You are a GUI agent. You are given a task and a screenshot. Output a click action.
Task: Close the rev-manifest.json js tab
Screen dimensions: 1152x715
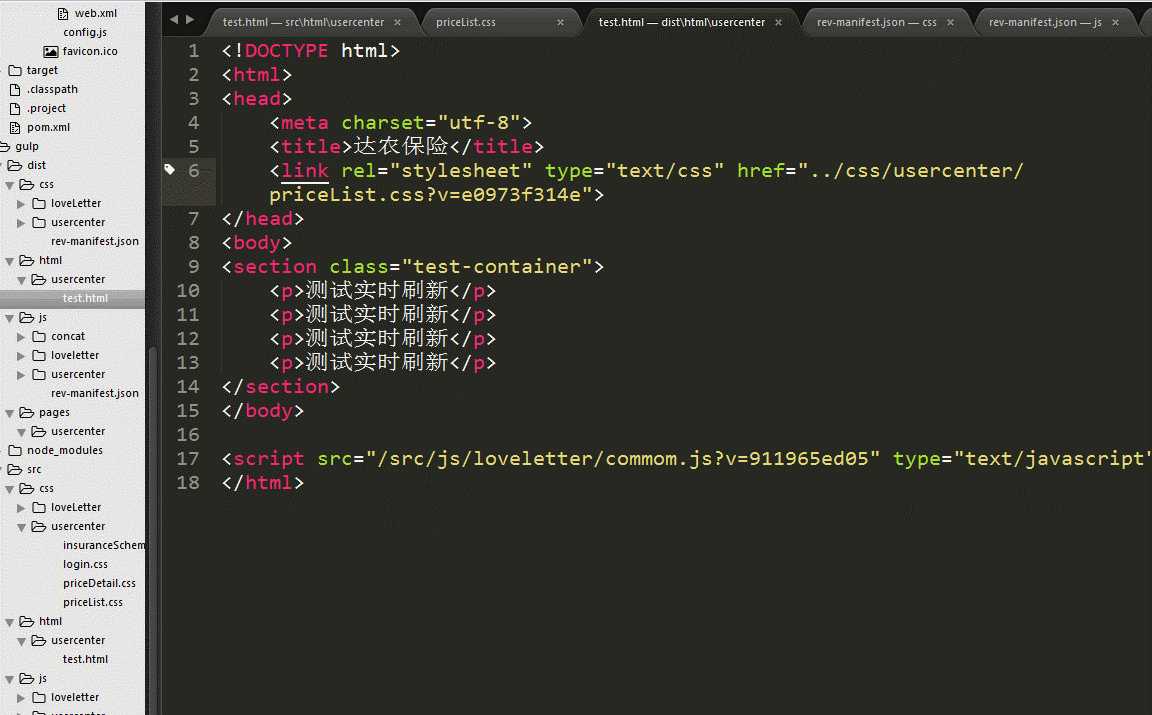click(x=1115, y=23)
